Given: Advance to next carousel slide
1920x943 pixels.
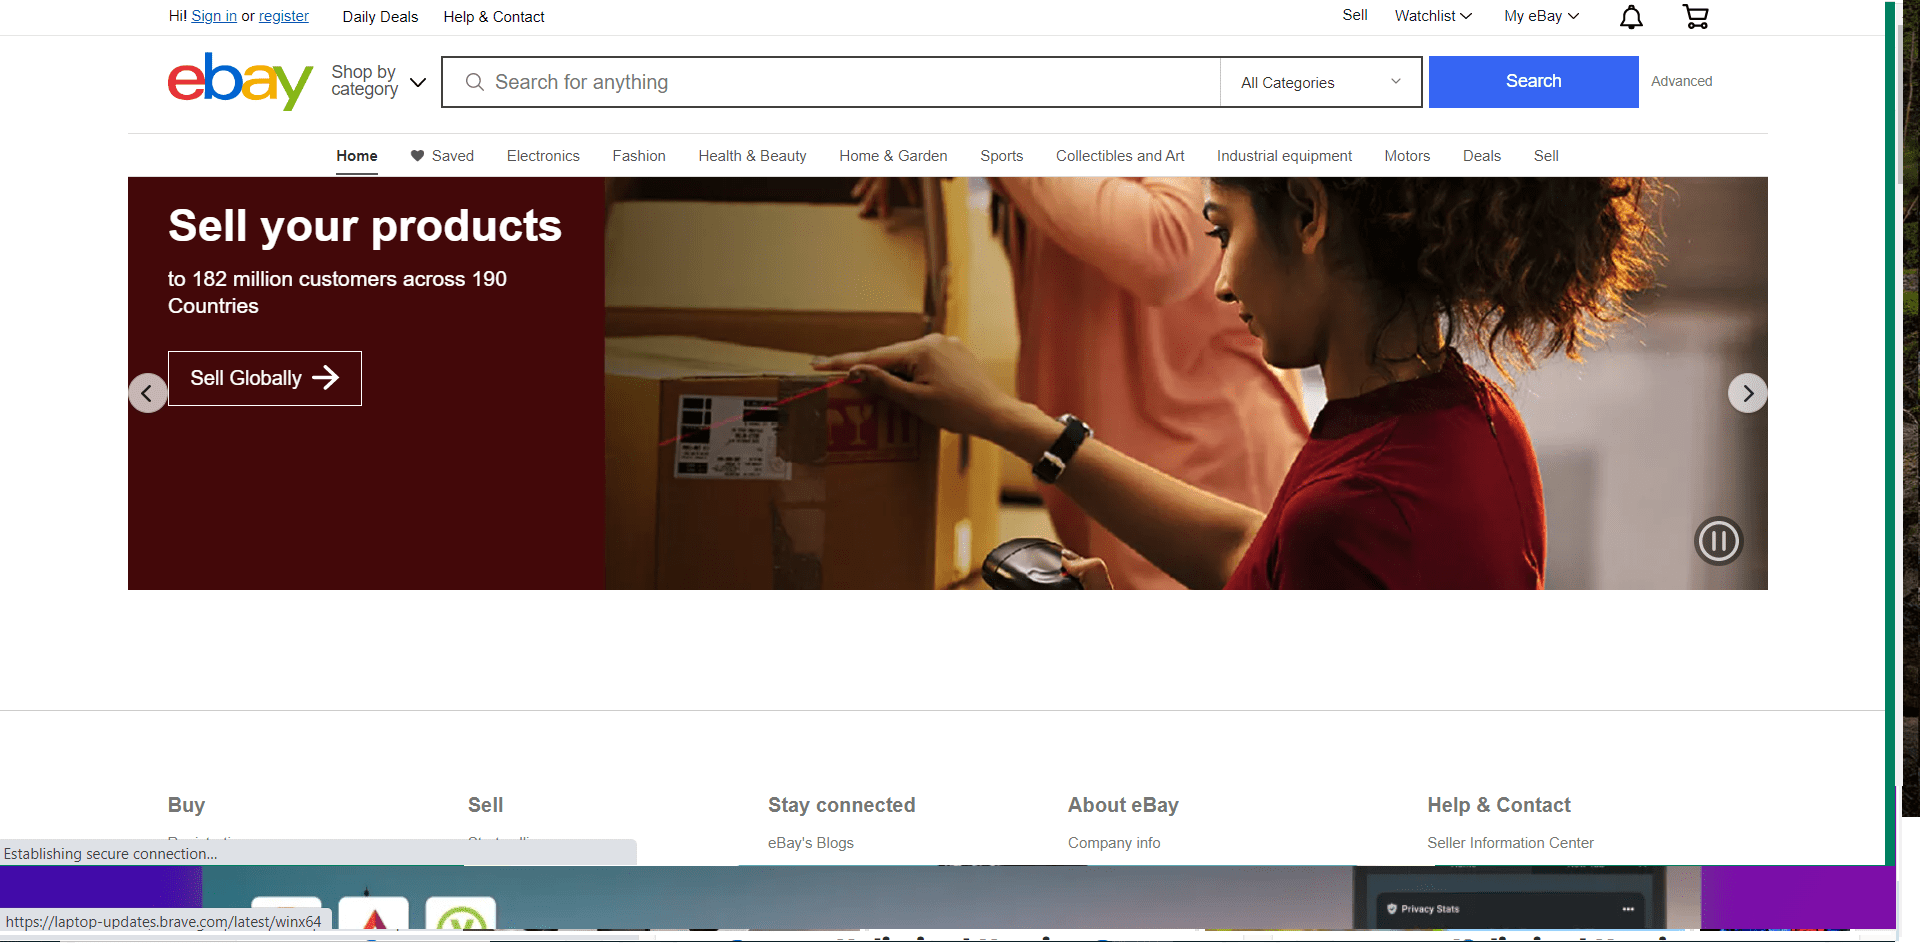Looking at the screenshot, I should [1747, 393].
